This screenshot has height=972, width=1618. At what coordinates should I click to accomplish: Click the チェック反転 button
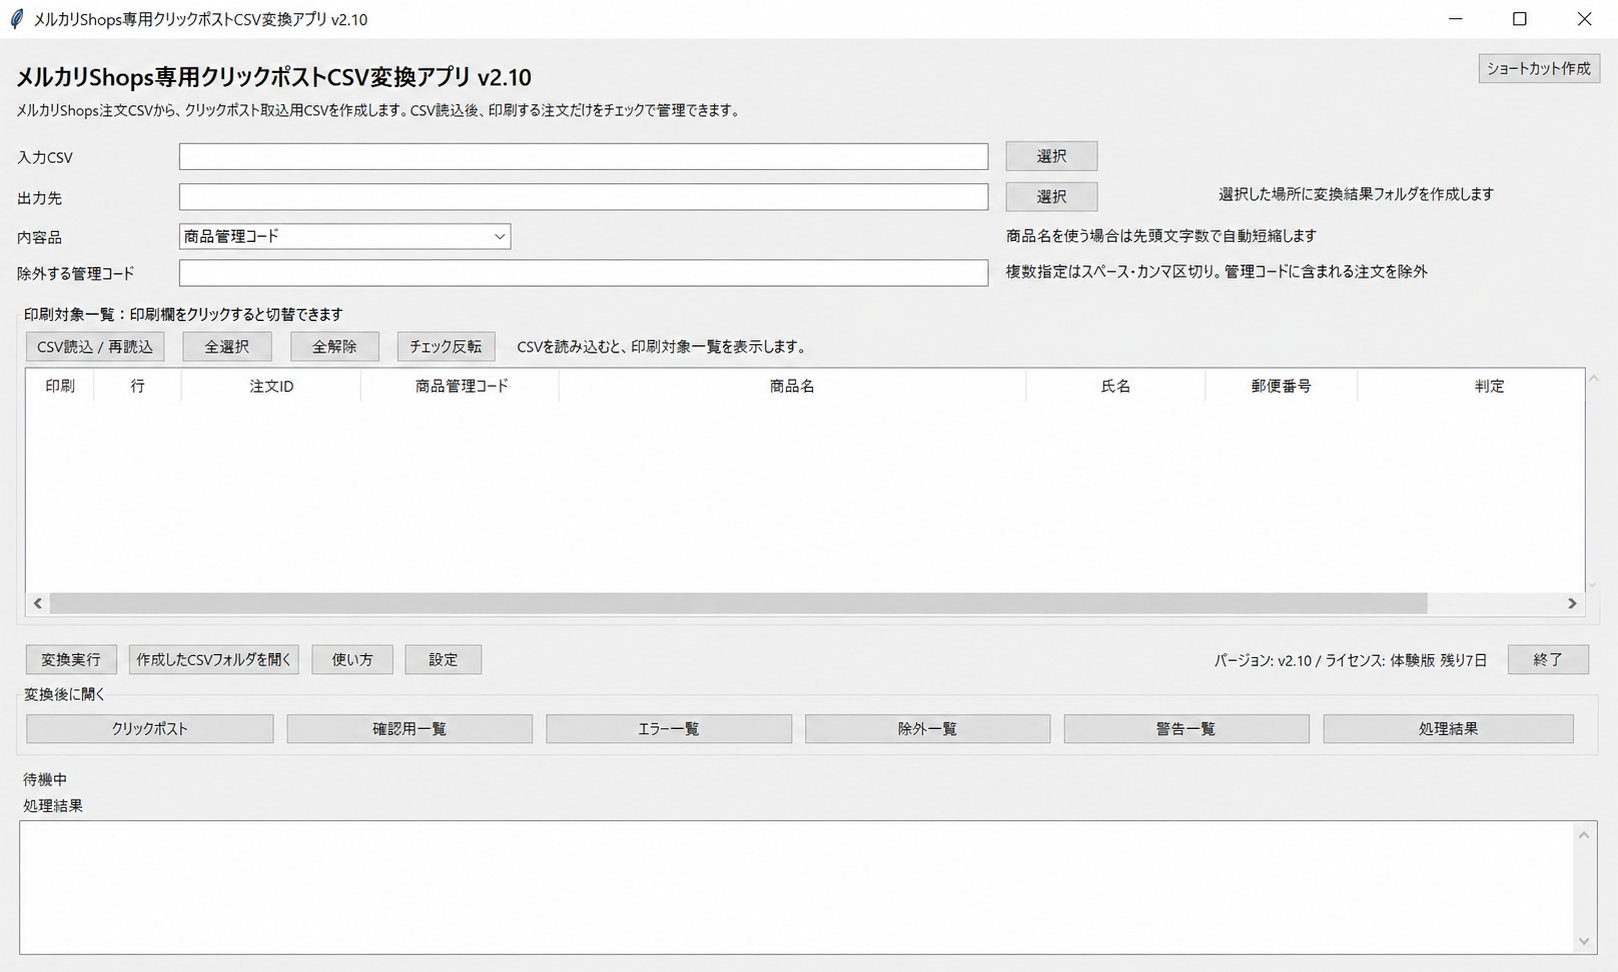[x=445, y=347]
